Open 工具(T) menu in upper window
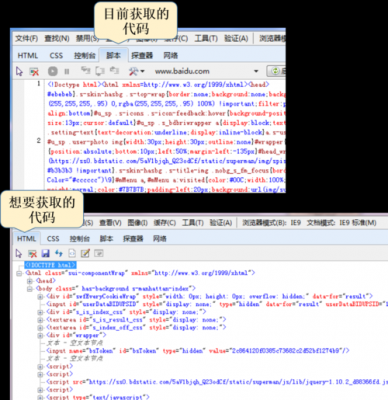The image size is (388, 400). [x=206, y=39]
